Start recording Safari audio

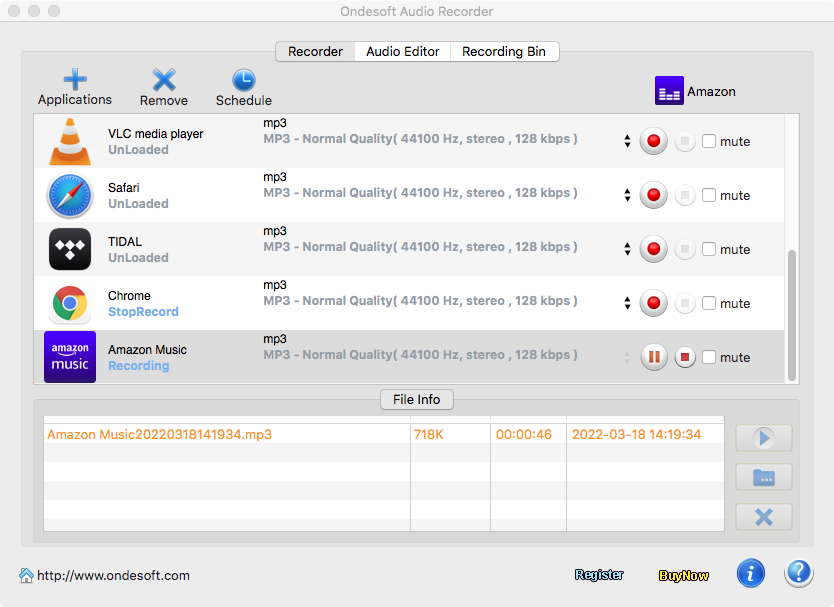(654, 195)
